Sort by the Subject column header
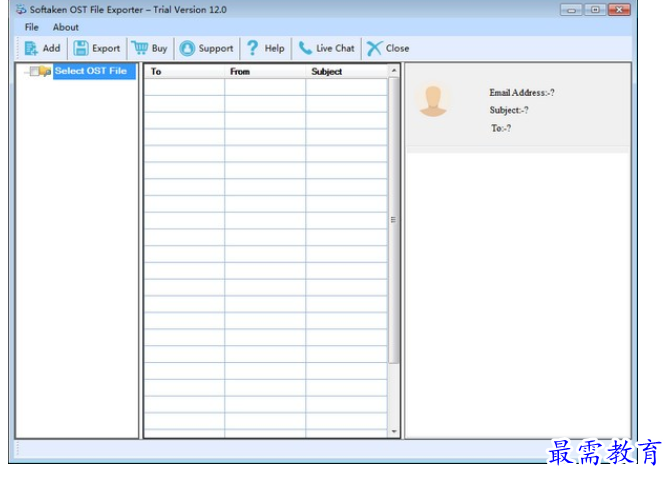Screen dimensions: 670x484 tap(347, 71)
